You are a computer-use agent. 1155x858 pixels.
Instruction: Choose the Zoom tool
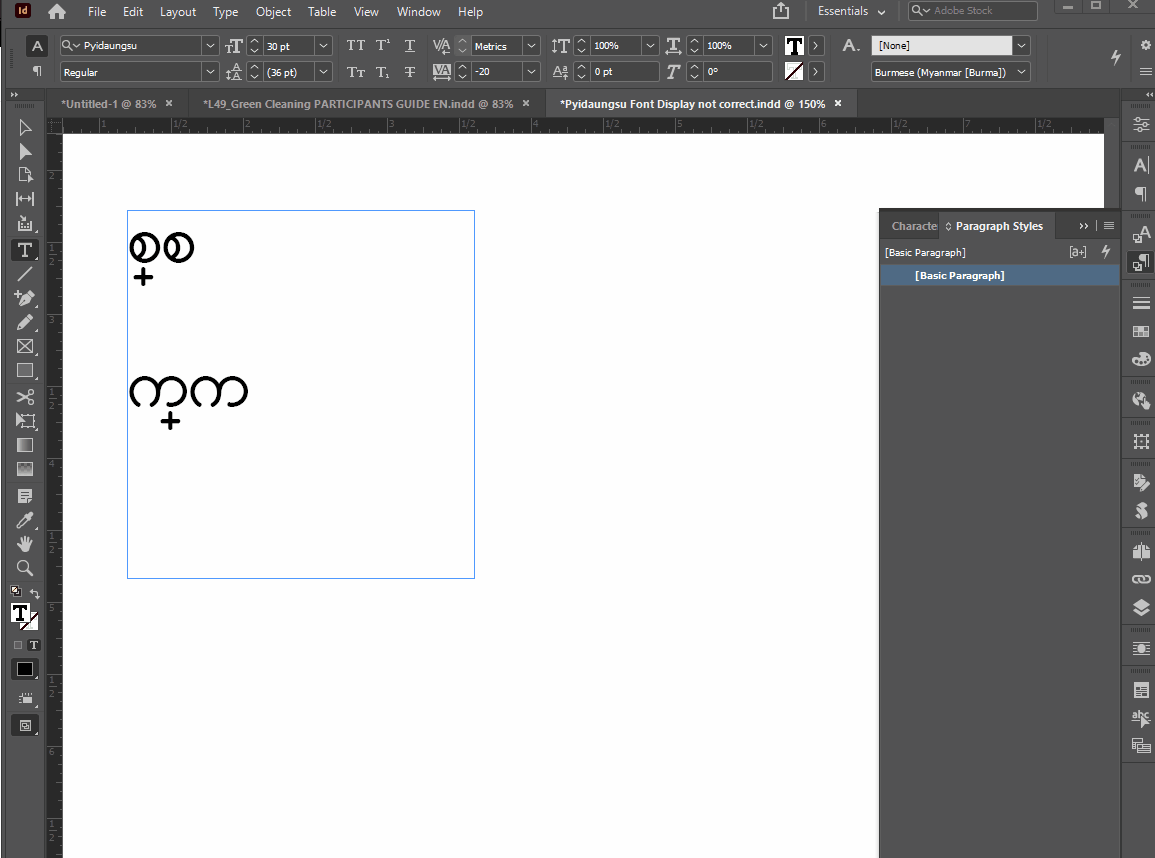pyautogui.click(x=24, y=568)
